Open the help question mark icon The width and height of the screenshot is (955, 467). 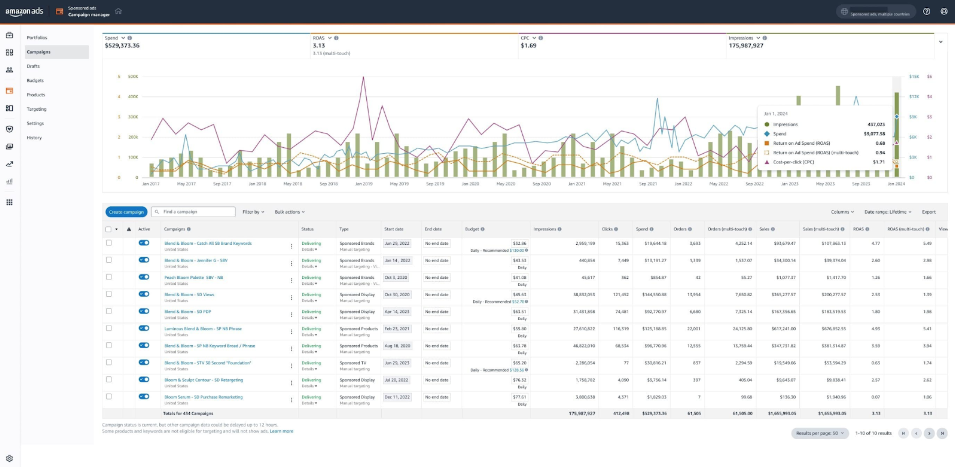[x=926, y=11]
